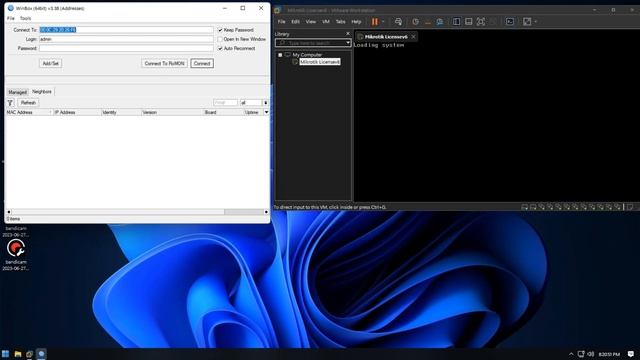Select Mikrotik Licensev6 in the Library tree

point(320,62)
